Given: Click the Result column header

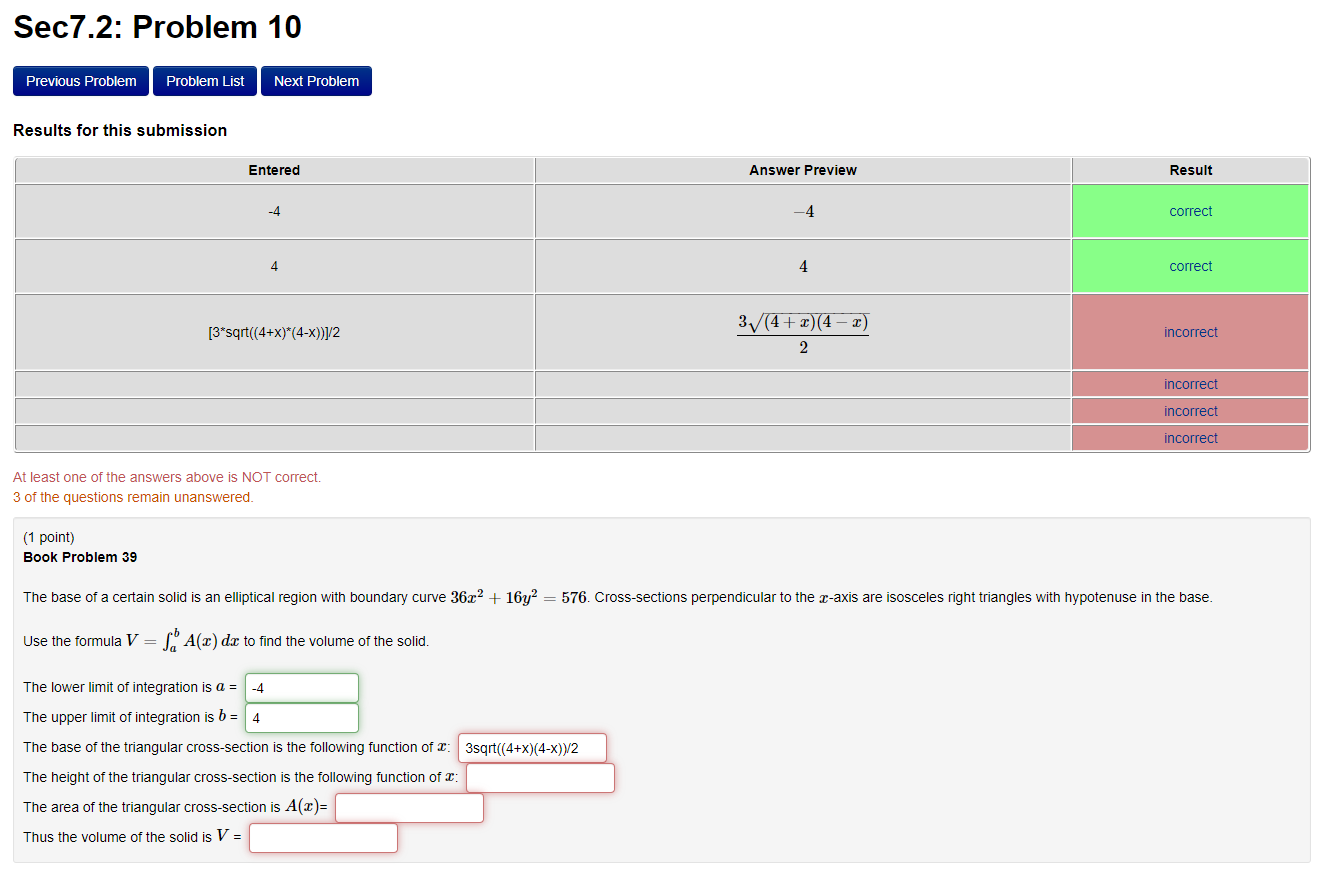Looking at the screenshot, I should tap(1190, 170).
